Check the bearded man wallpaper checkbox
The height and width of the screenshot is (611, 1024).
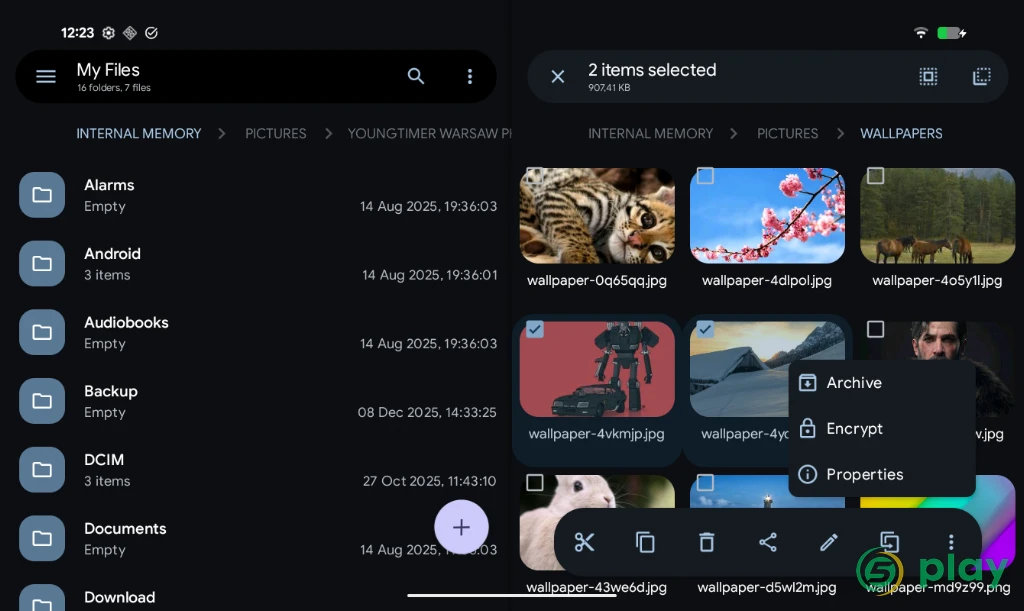click(x=875, y=329)
